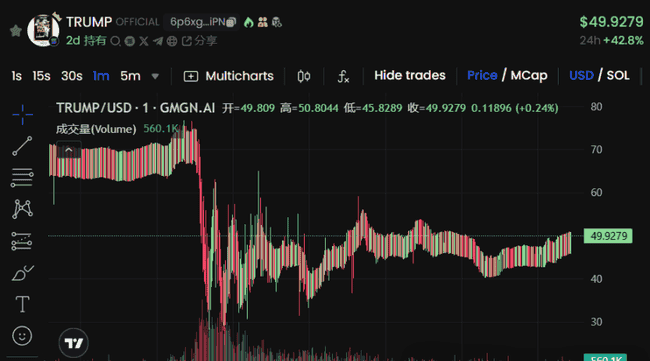Add TRUMP to favorites with star icon
650x361 pixels.
point(16,31)
